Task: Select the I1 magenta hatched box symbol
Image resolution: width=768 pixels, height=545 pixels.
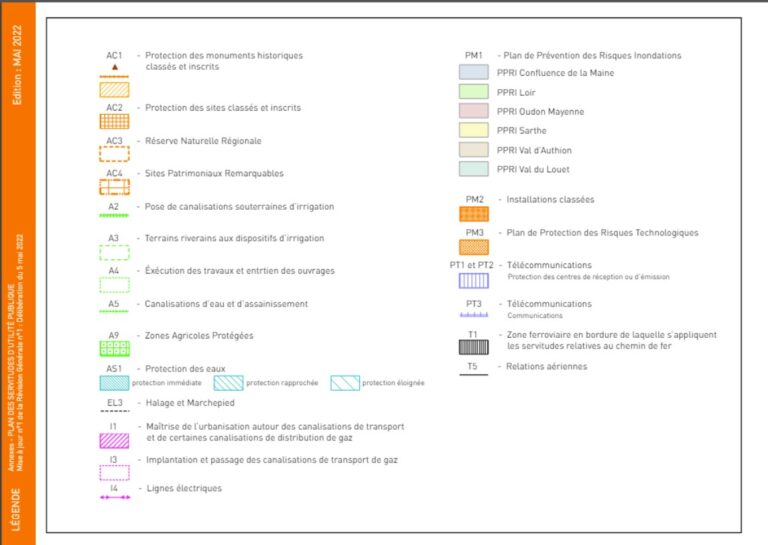Action: pyautogui.click(x=114, y=439)
